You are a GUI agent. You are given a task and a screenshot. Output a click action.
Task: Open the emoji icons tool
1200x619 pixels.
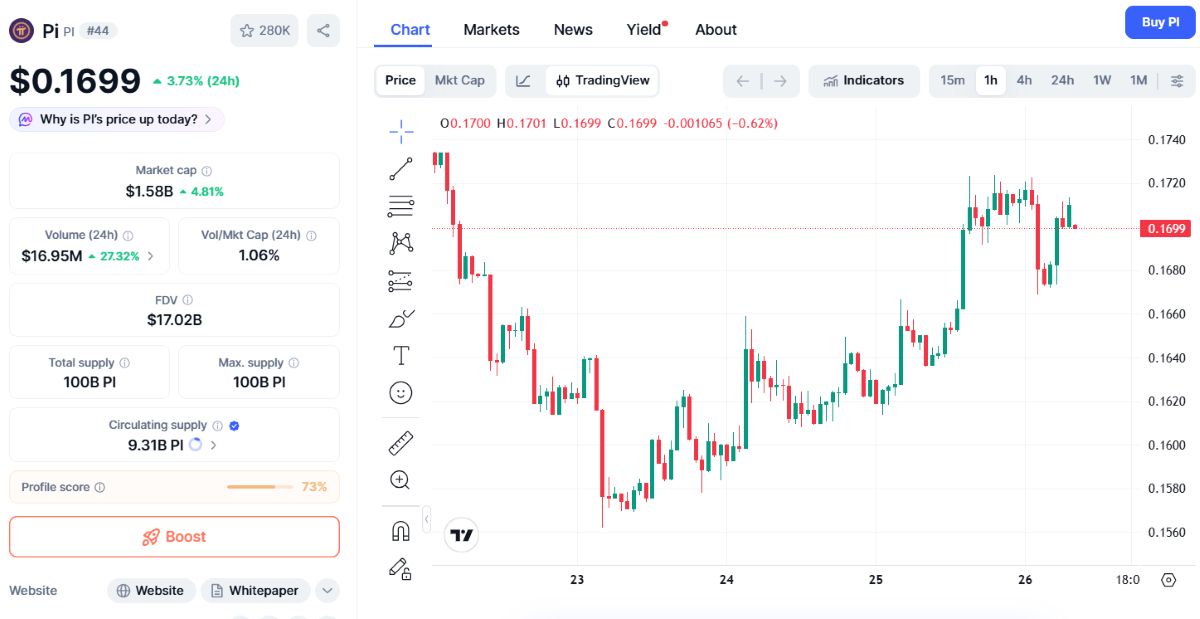[x=401, y=393]
